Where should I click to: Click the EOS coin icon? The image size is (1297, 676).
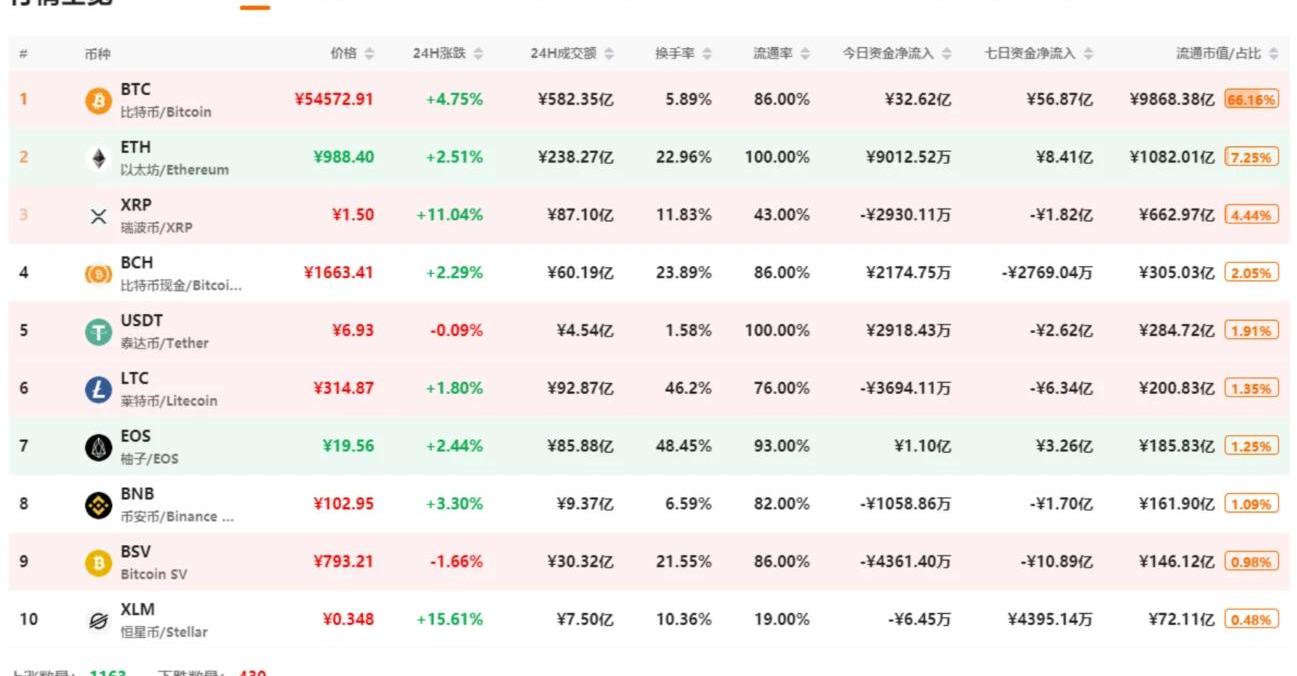(x=98, y=448)
